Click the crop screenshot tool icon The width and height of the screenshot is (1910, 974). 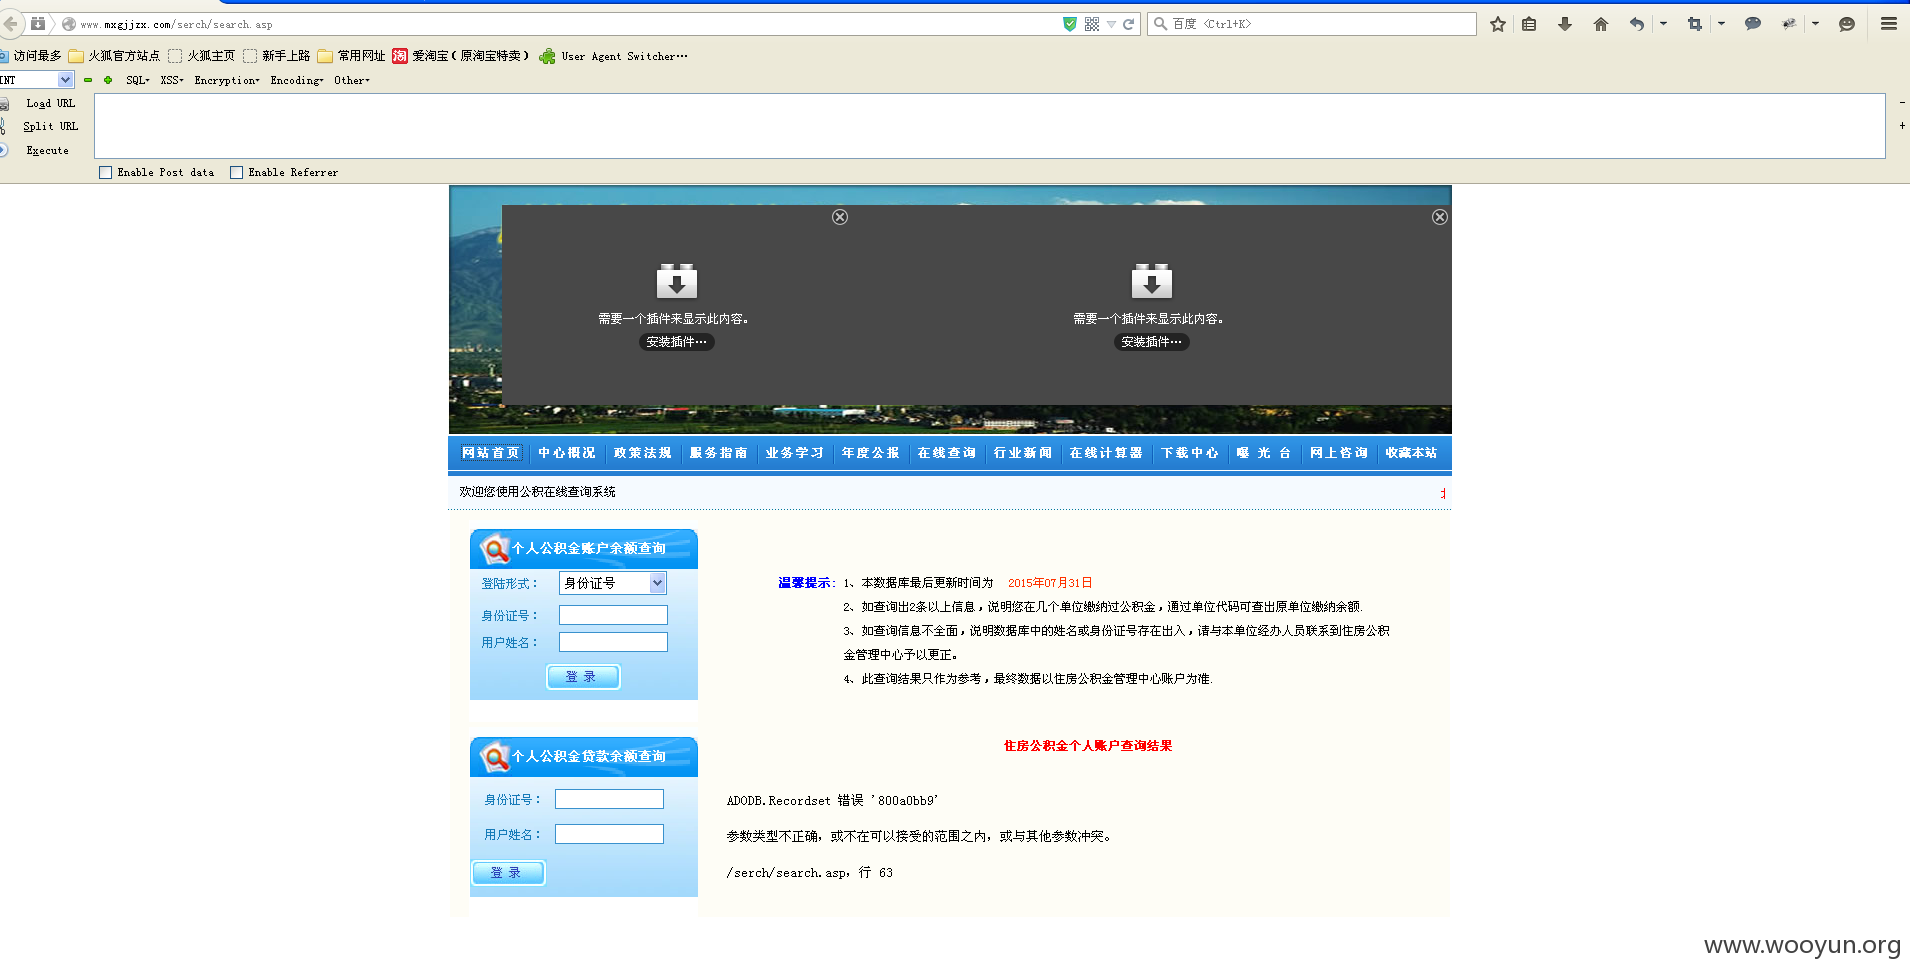(x=1695, y=24)
